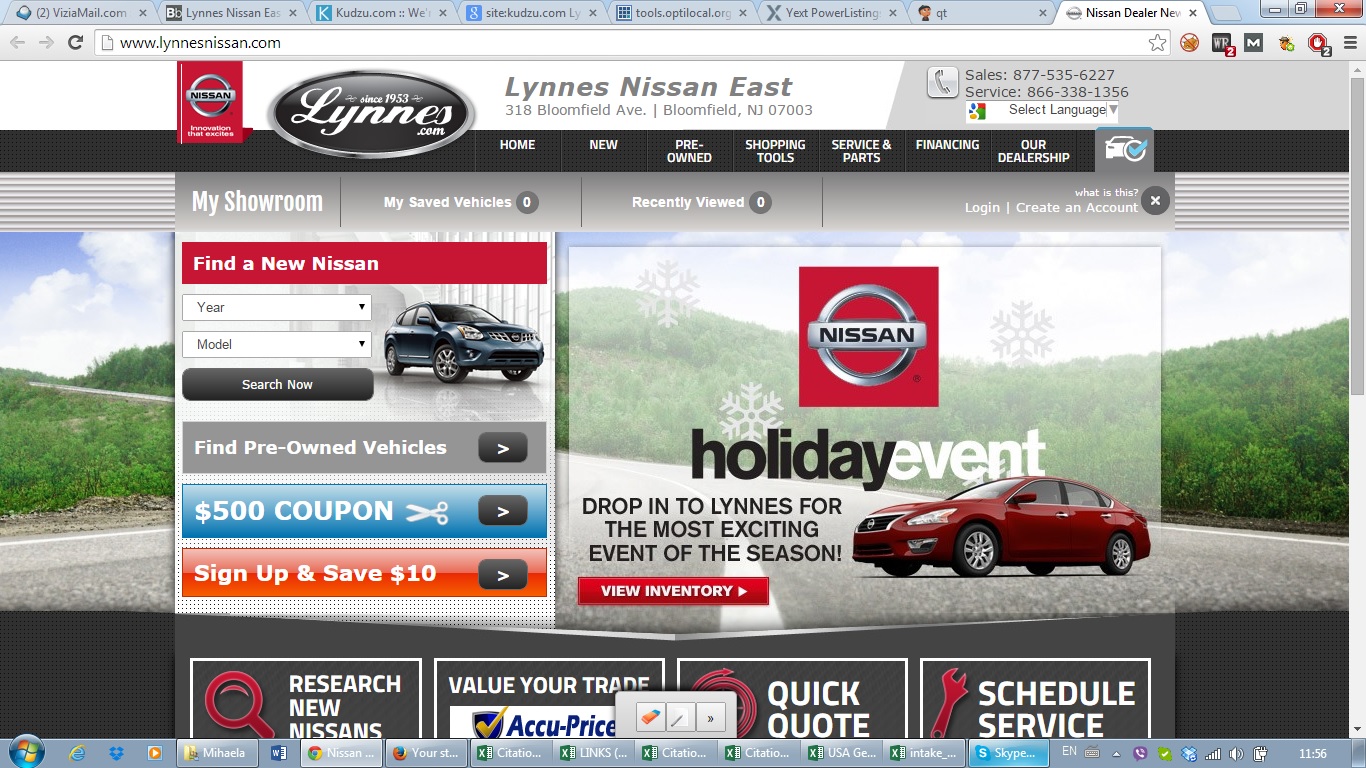The width and height of the screenshot is (1366, 768).
Task: Open the Financing menu item
Action: pyautogui.click(x=947, y=145)
